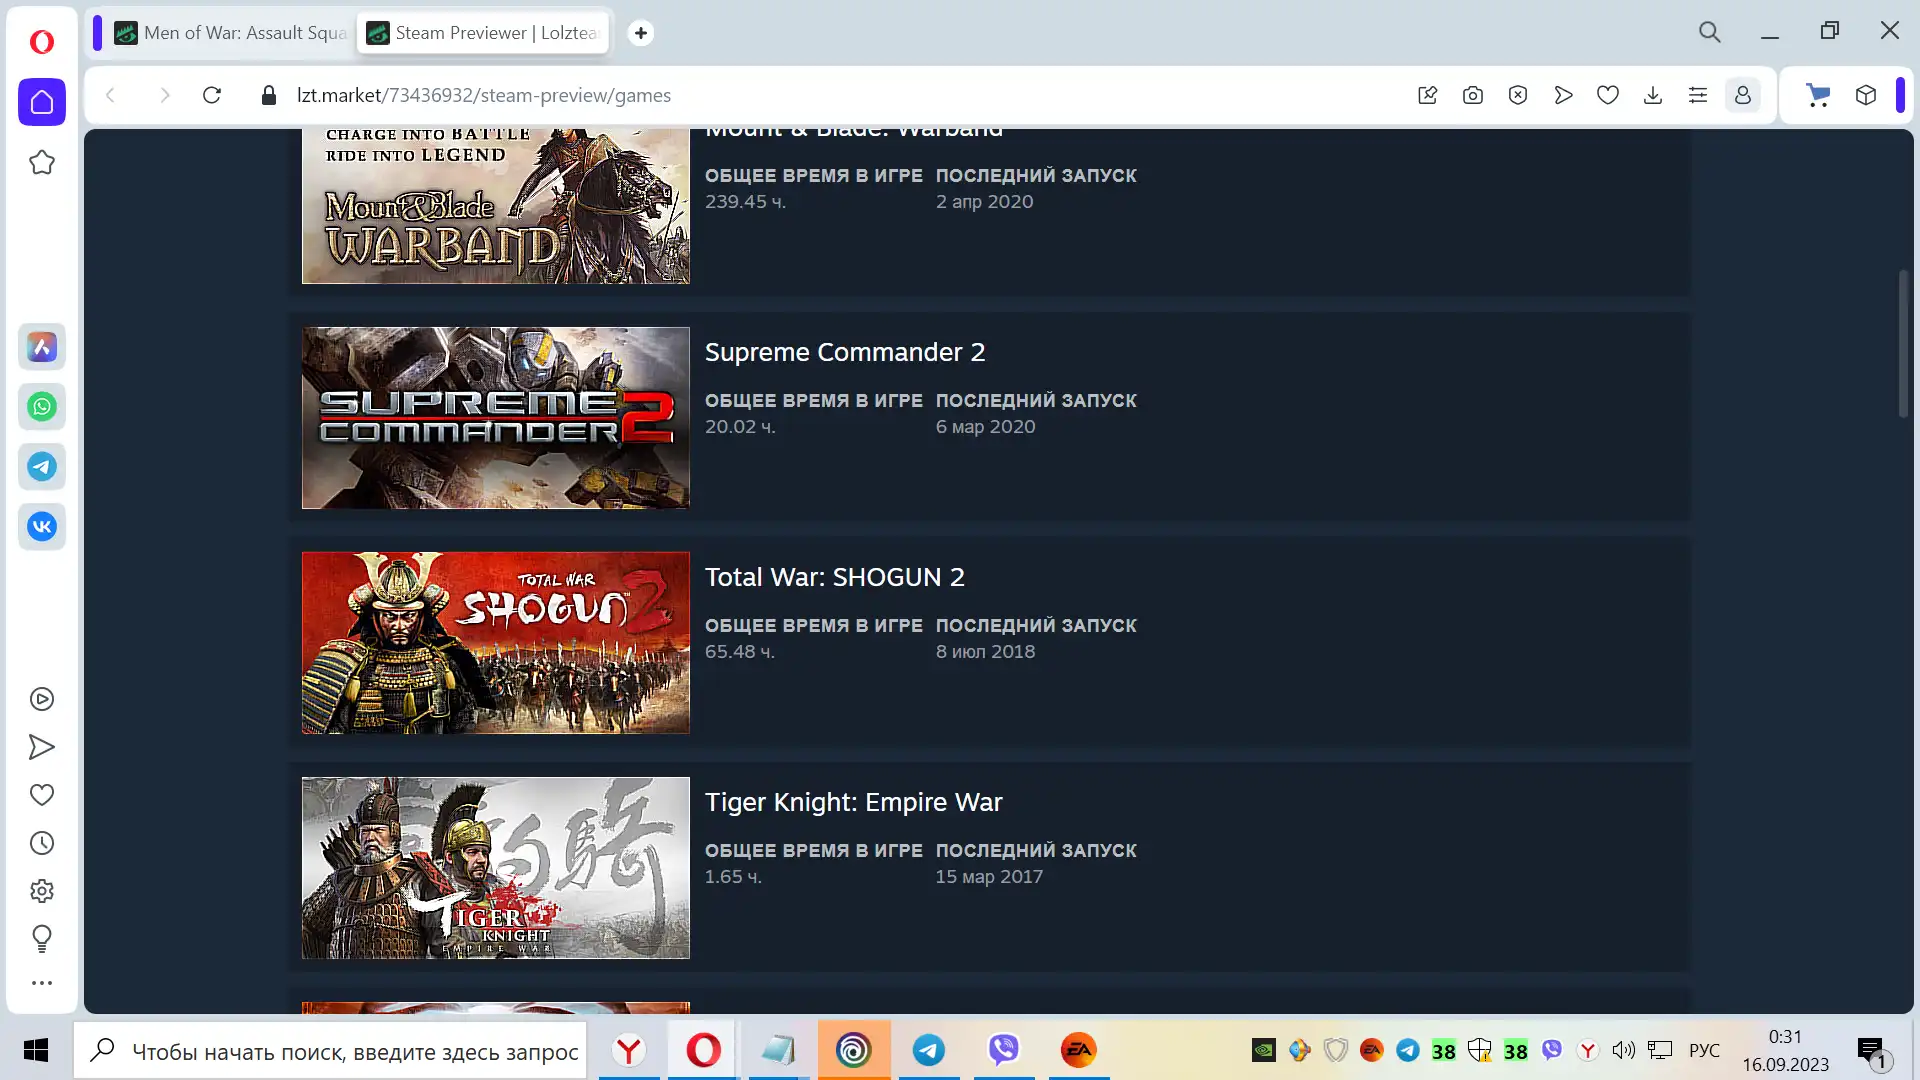1920x1080 pixels.
Task: Open Opera from the taskbar
Action: 704,1050
